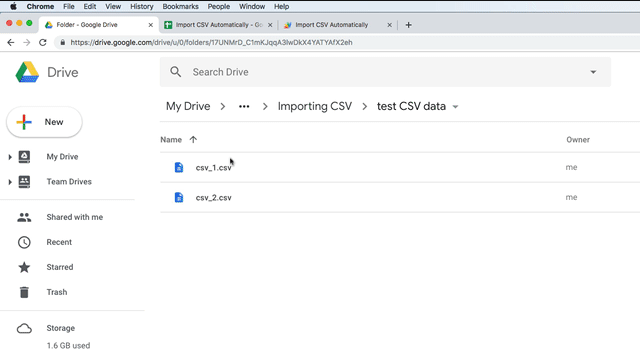Image resolution: width=640 pixels, height=360 pixels.
Task: Open the Bookmarks menu
Action: 180,7
